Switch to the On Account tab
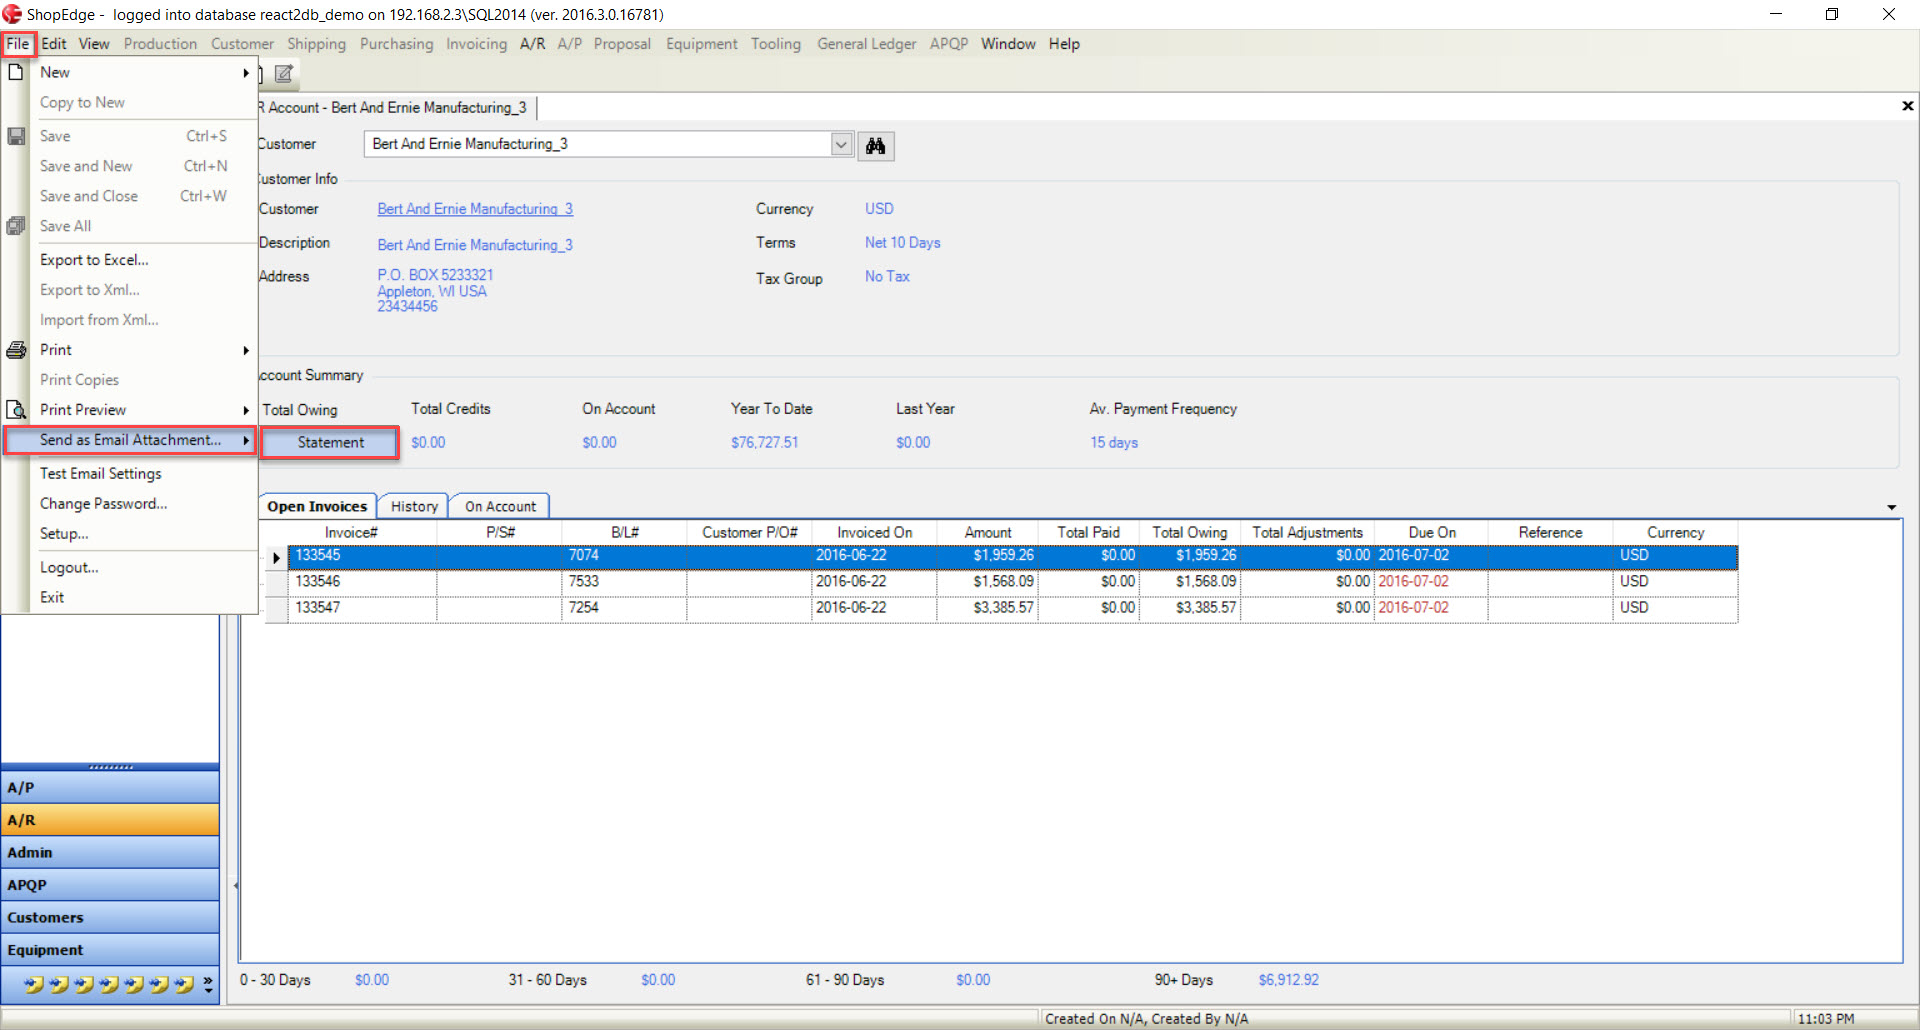The width and height of the screenshot is (1920, 1030). [x=500, y=507]
